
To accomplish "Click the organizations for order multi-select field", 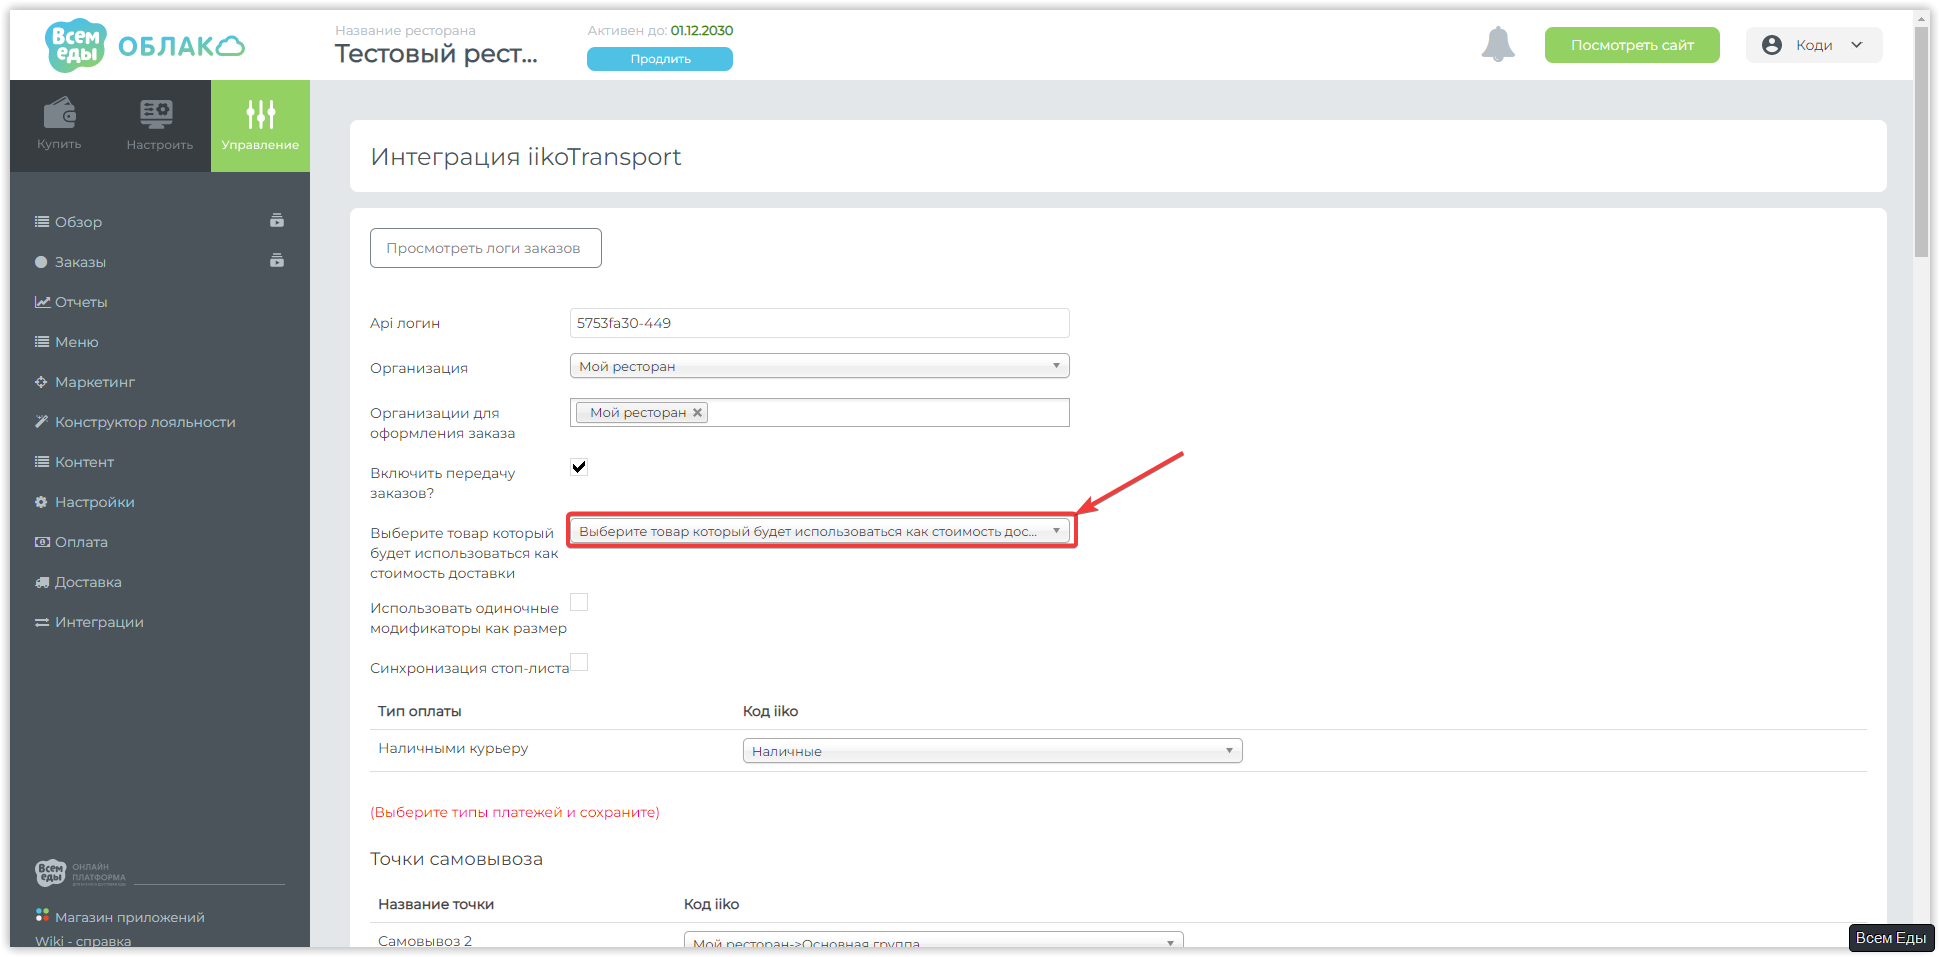I will click(x=820, y=412).
